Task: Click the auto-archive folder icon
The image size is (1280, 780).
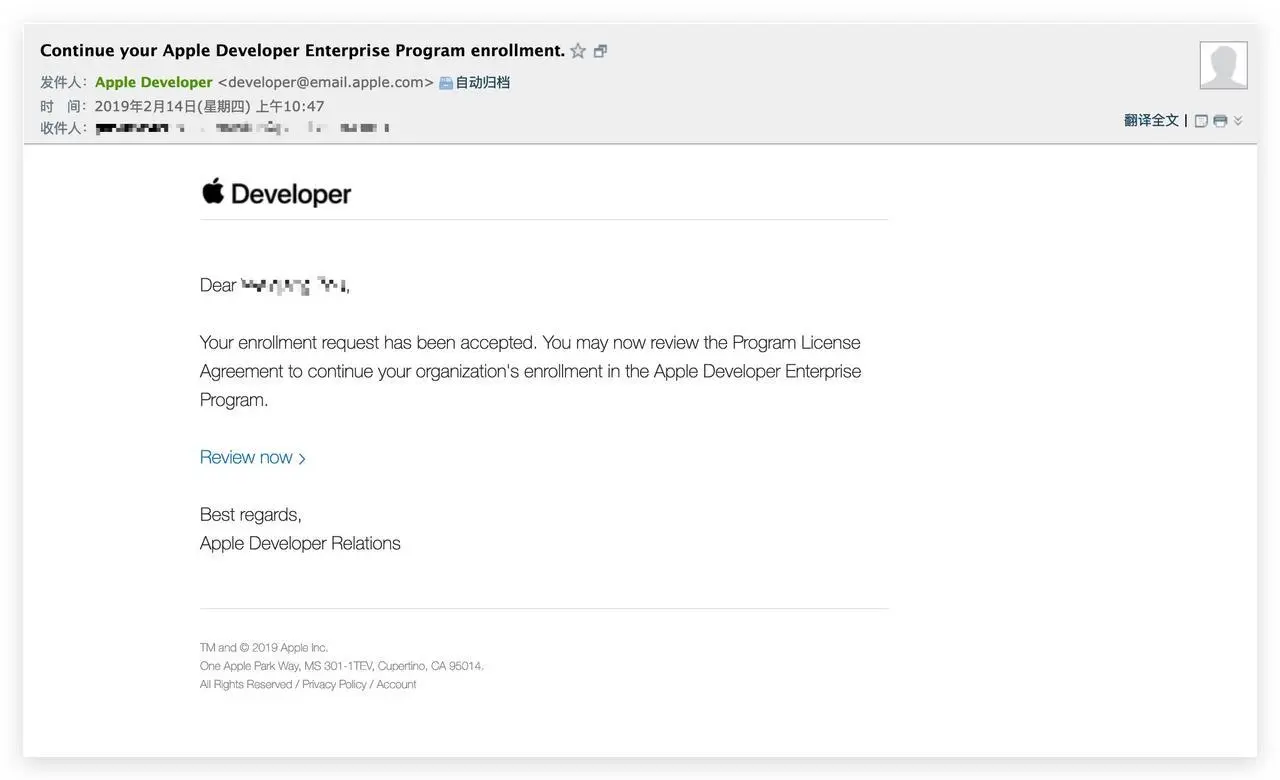Action: tap(446, 83)
